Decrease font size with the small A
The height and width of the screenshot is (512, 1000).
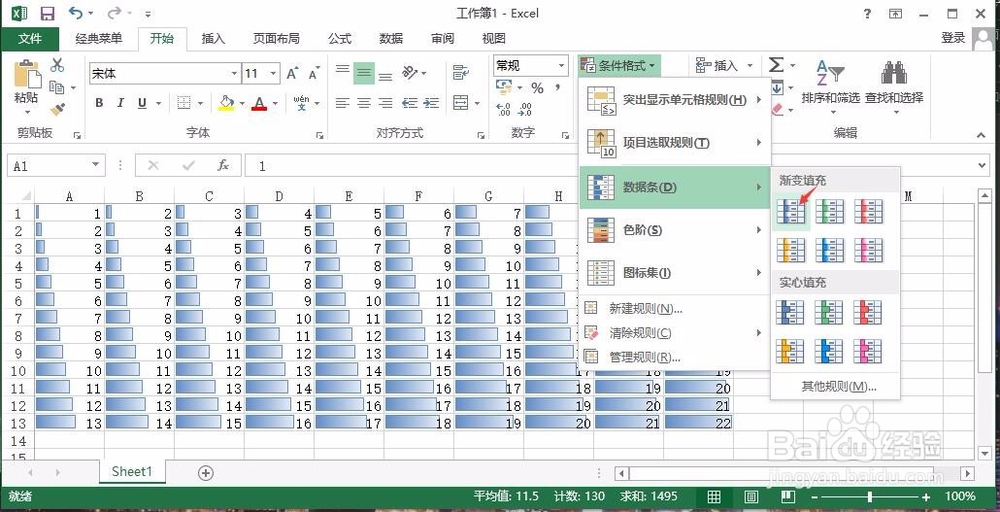click(x=313, y=73)
